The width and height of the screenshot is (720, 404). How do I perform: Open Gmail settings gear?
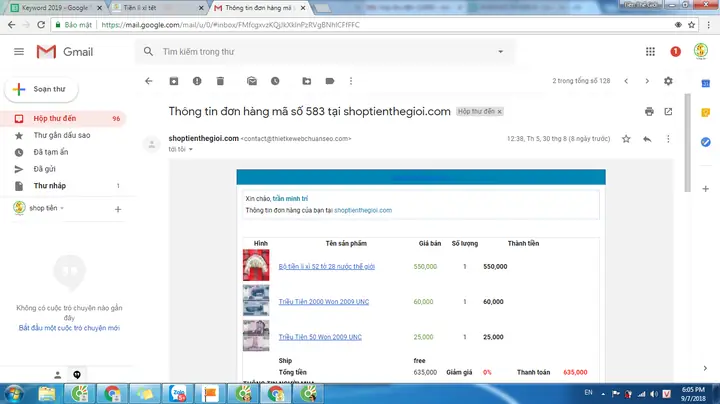click(668, 81)
